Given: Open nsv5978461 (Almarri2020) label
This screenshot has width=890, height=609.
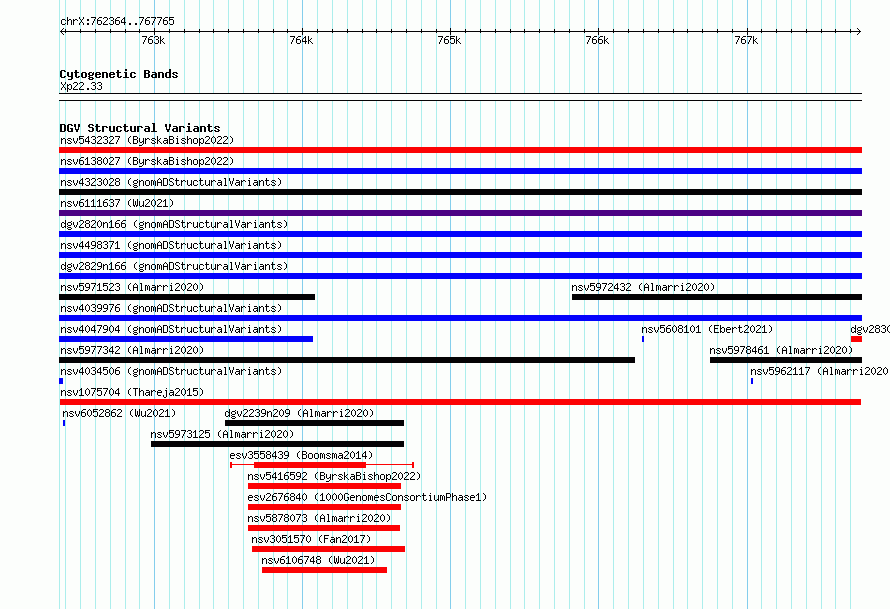Looking at the screenshot, I should tap(781, 350).
